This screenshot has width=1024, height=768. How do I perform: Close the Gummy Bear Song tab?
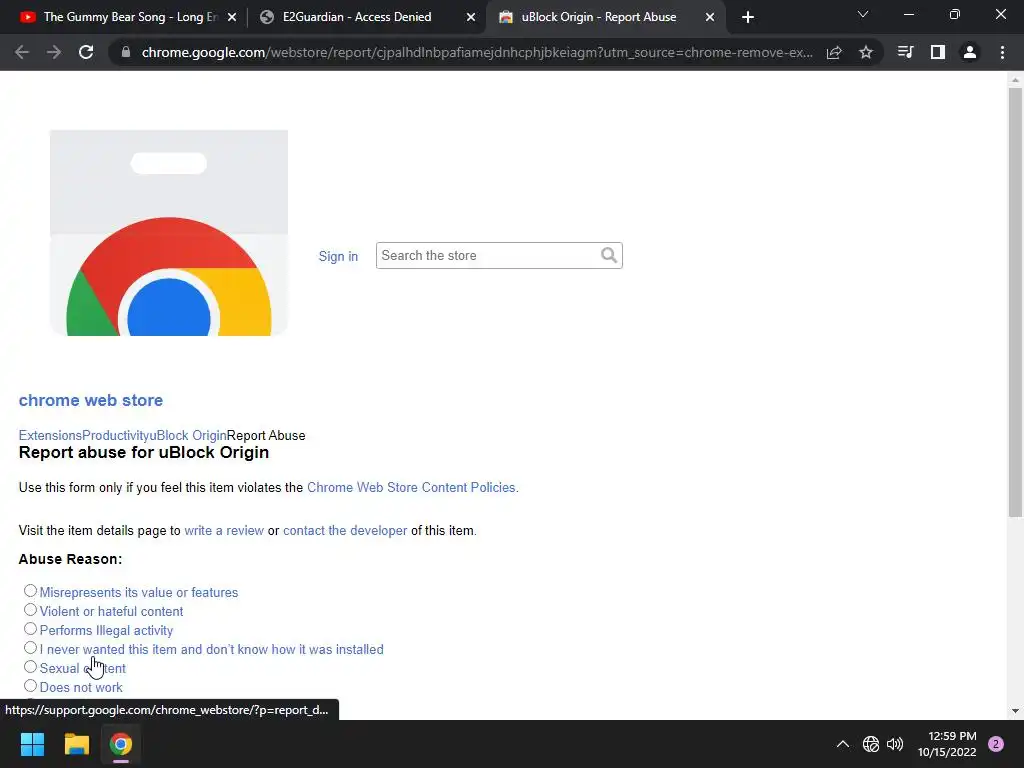(x=232, y=17)
